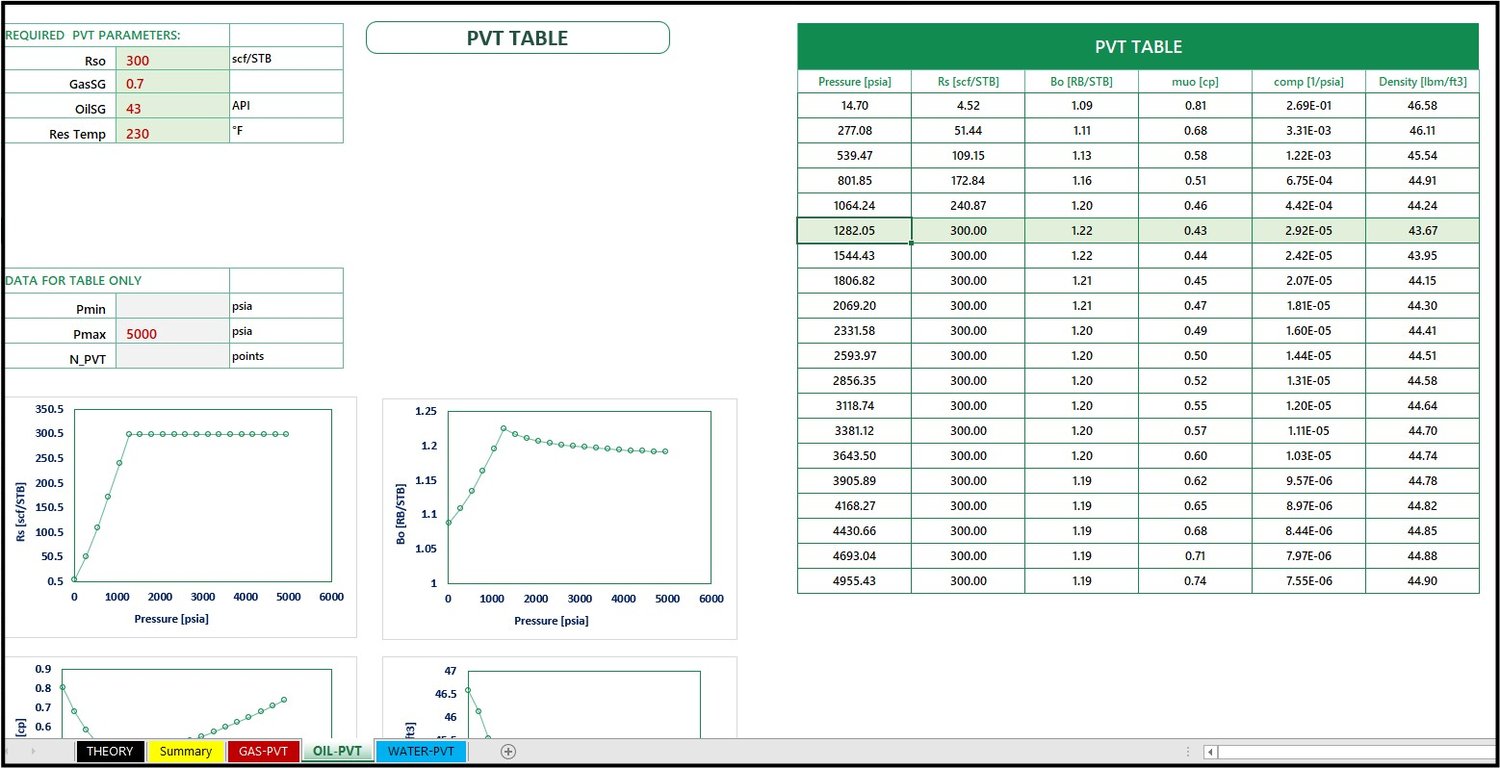Select viscosity cell 0.74
This screenshot has width=1500, height=768.
pos(1195,580)
